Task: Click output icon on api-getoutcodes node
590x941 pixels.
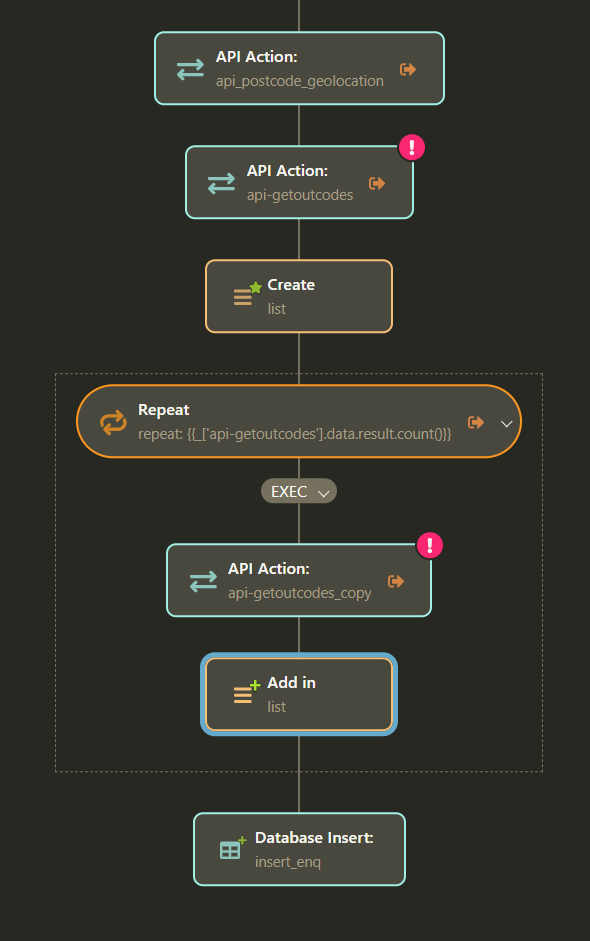Action: tap(377, 183)
